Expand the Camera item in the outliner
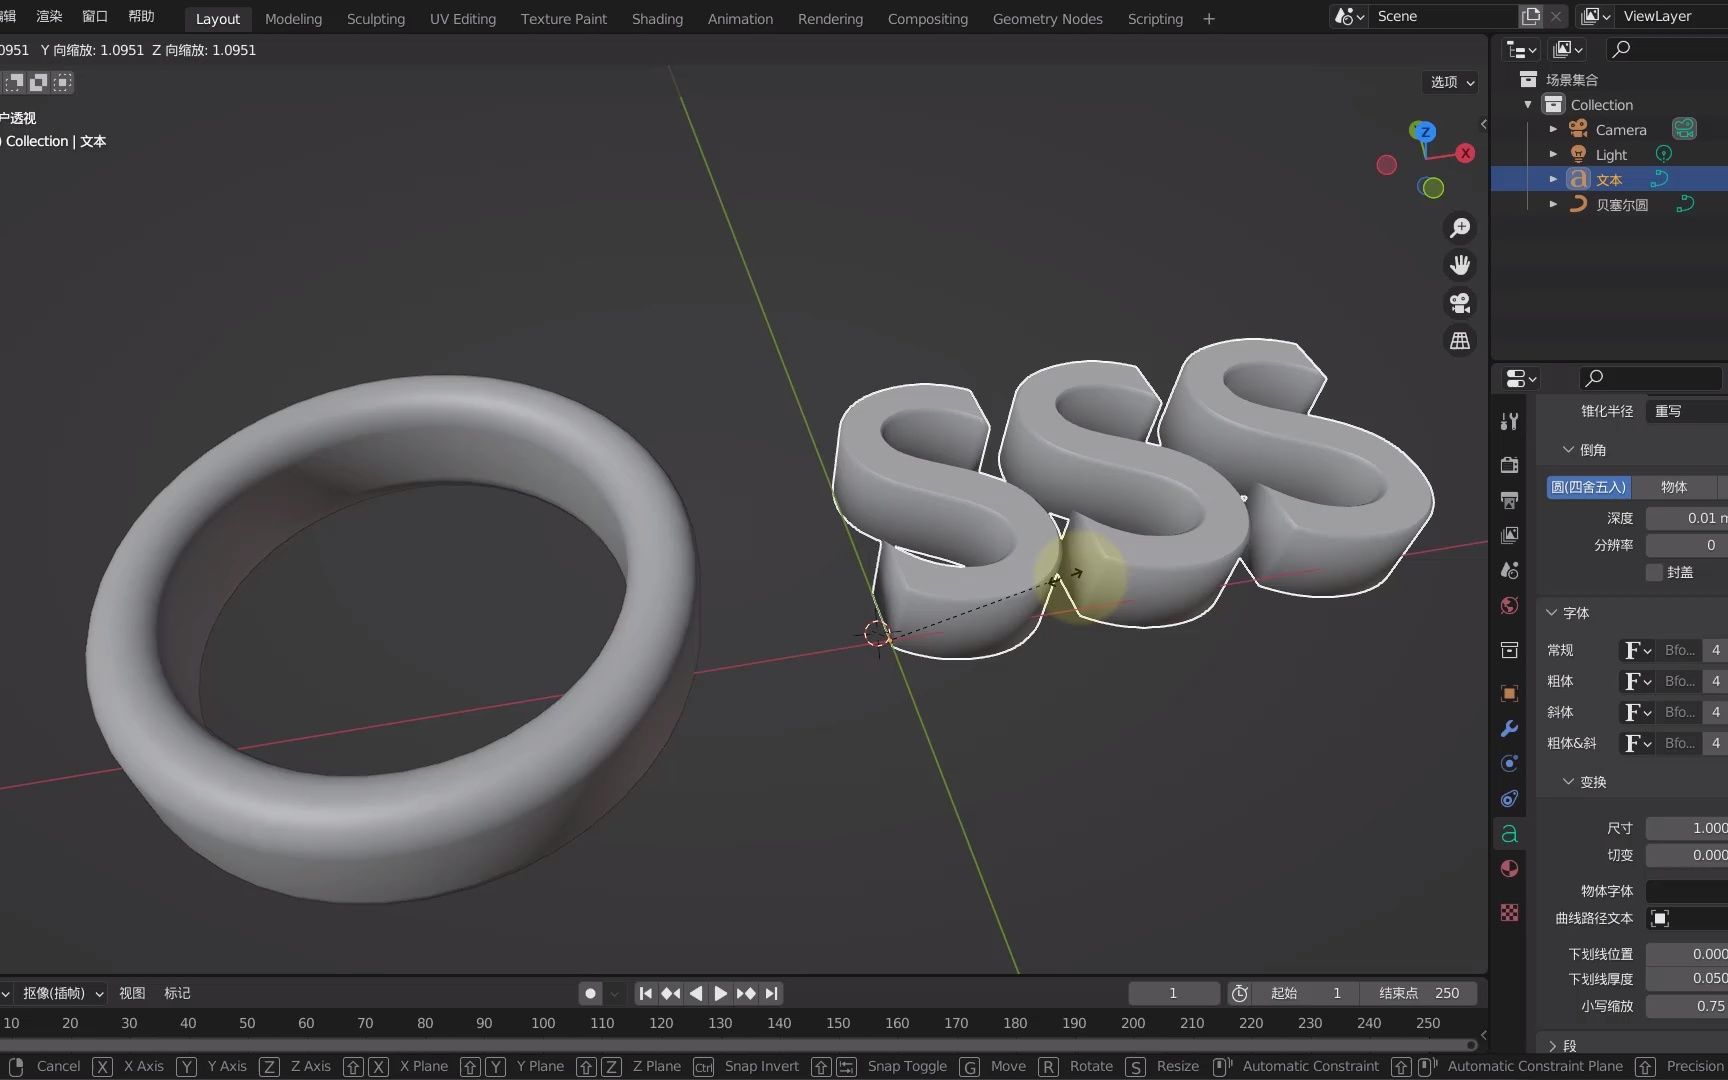Viewport: 1728px width, 1080px height. pos(1553,129)
